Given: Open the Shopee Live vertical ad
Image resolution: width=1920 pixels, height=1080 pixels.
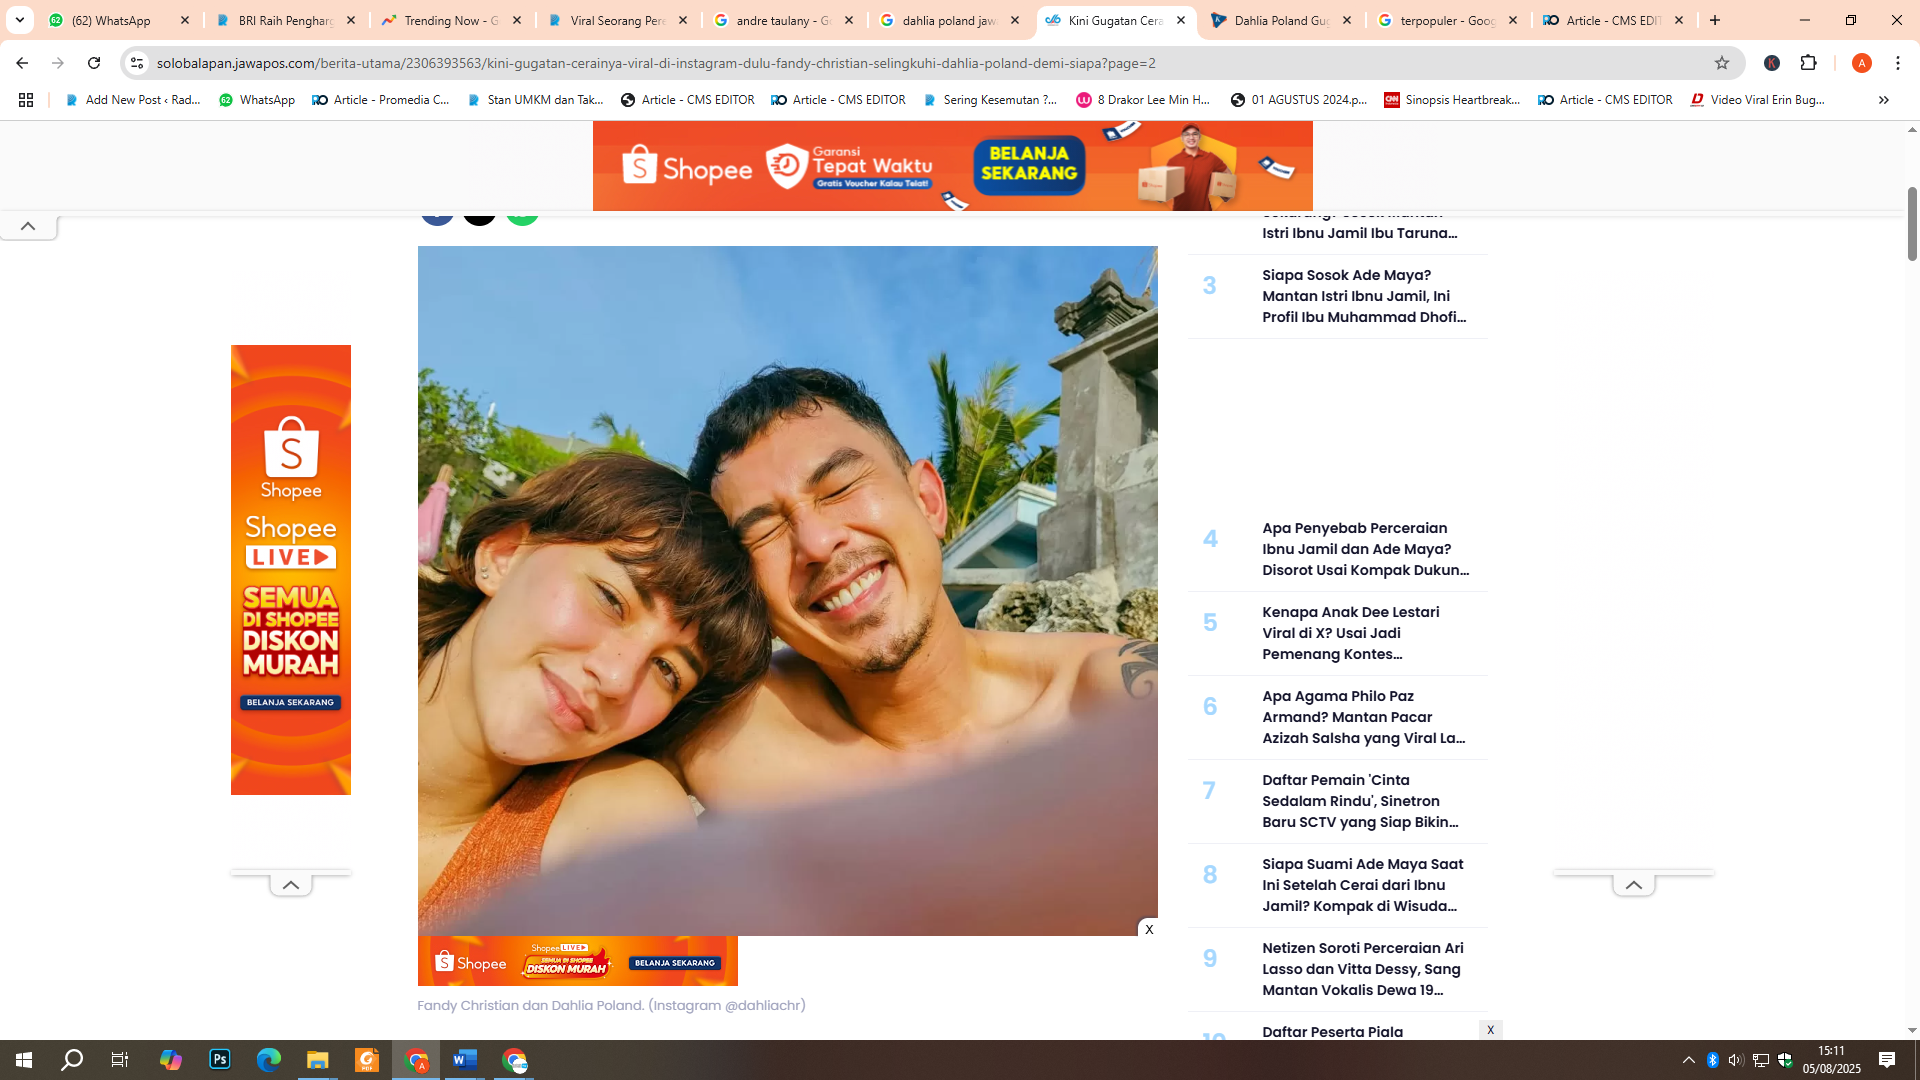Looking at the screenshot, I should [x=291, y=570].
